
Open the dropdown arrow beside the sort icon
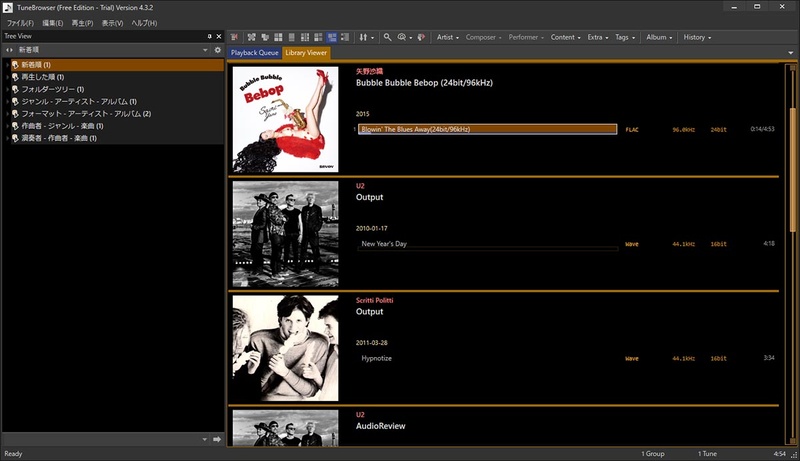tap(372, 38)
